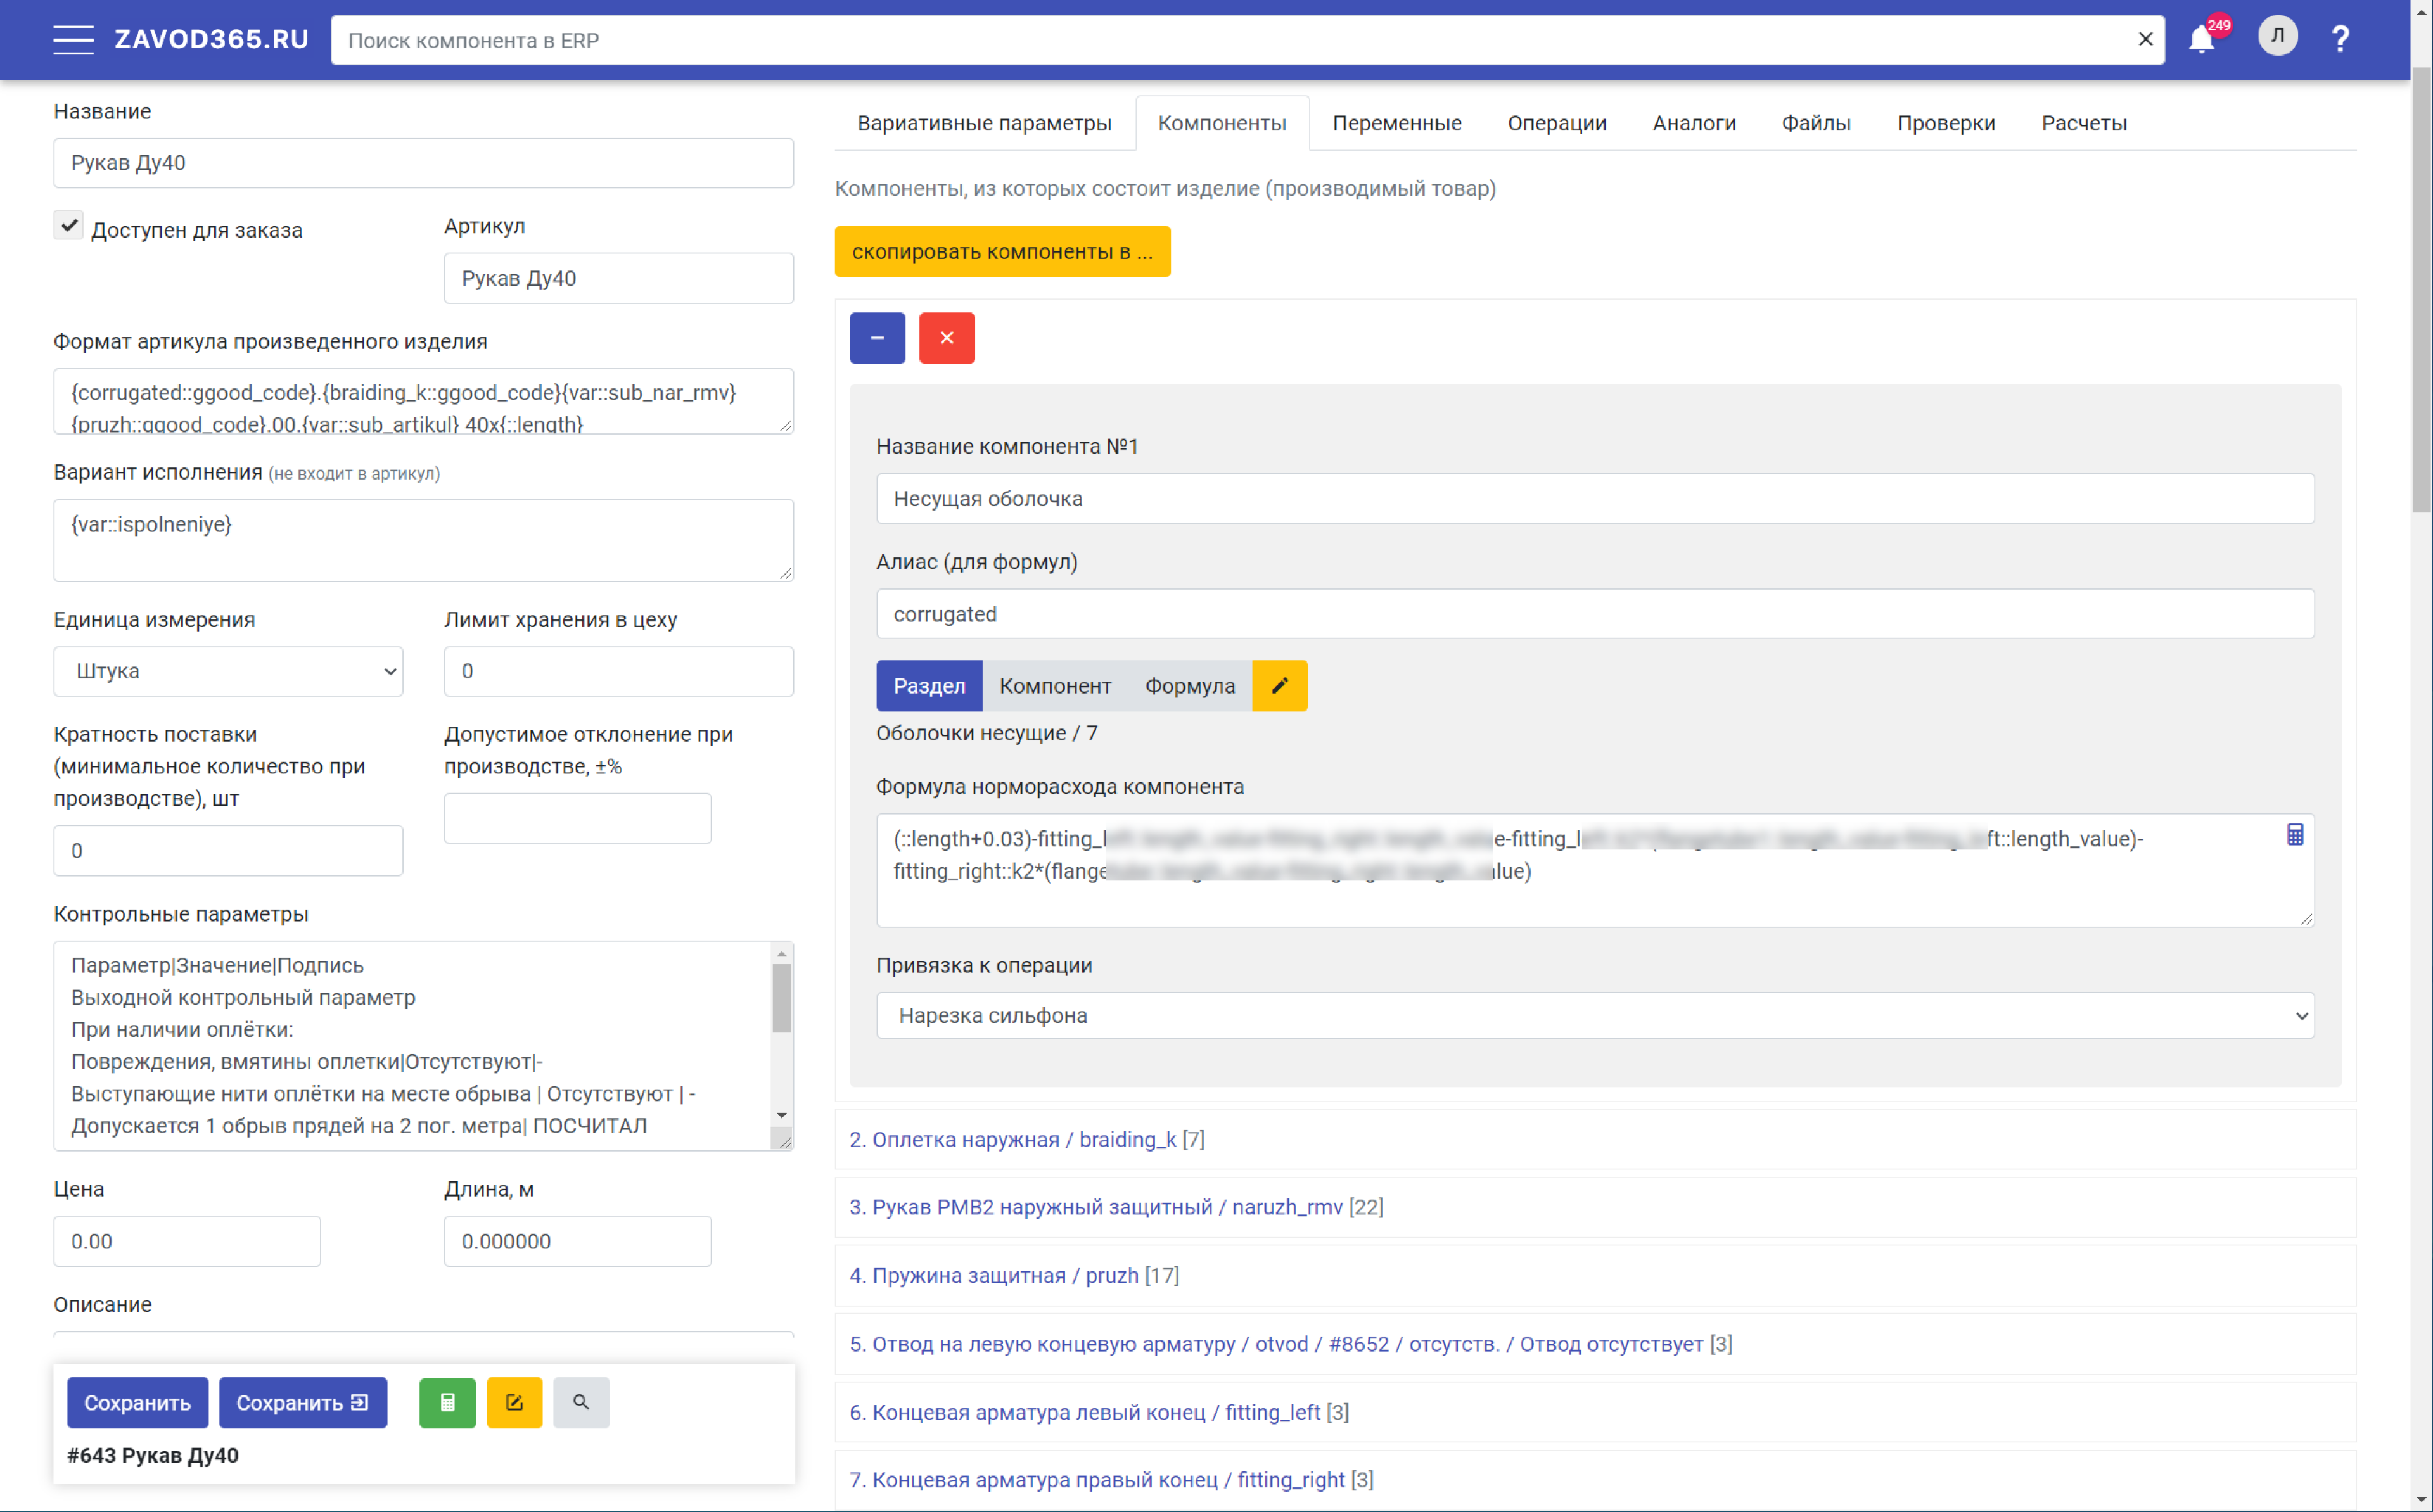
Task: Open the hamburger navigation menu
Action: tap(73, 40)
